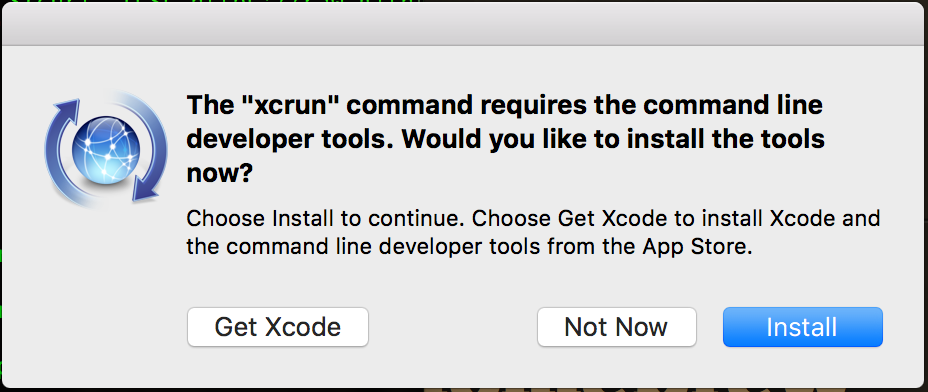Dismiss the dialog with Not Now

click(616, 327)
